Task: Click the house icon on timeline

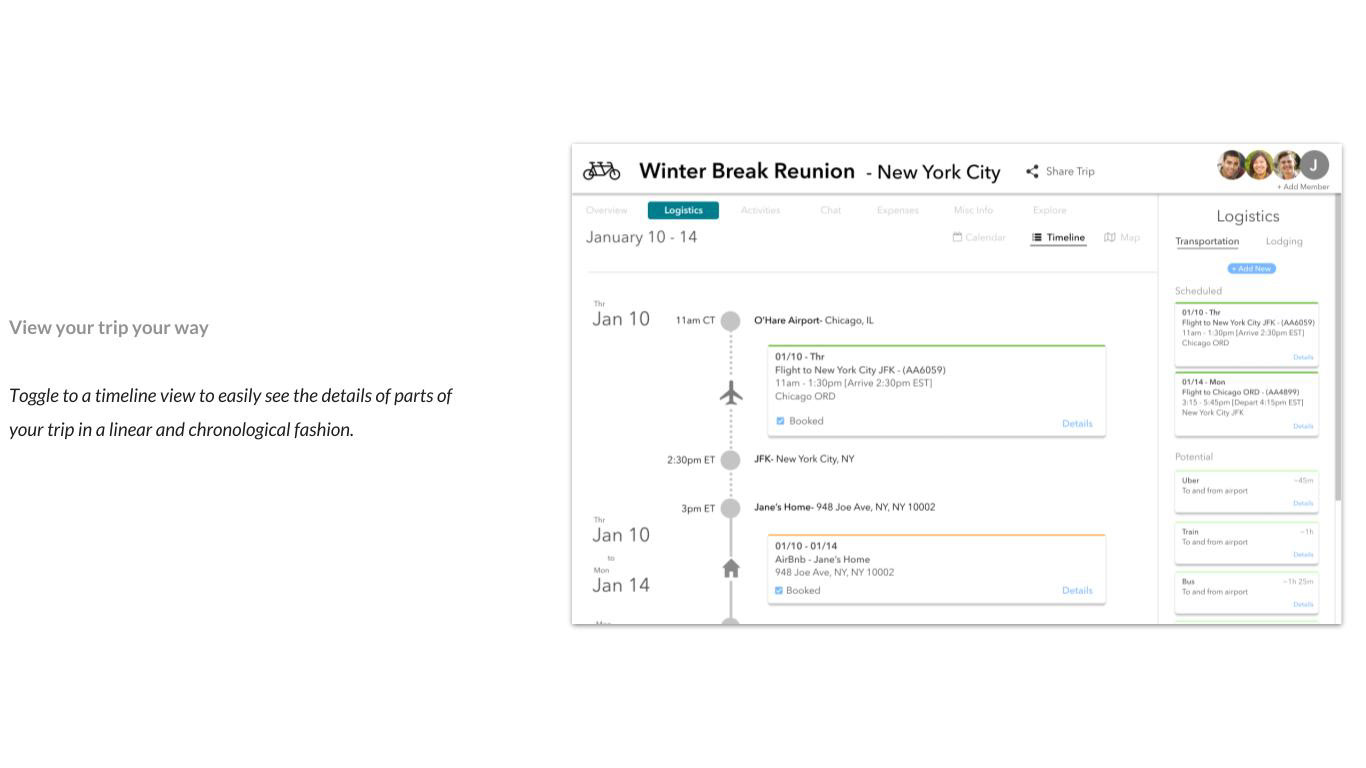Action: click(731, 568)
